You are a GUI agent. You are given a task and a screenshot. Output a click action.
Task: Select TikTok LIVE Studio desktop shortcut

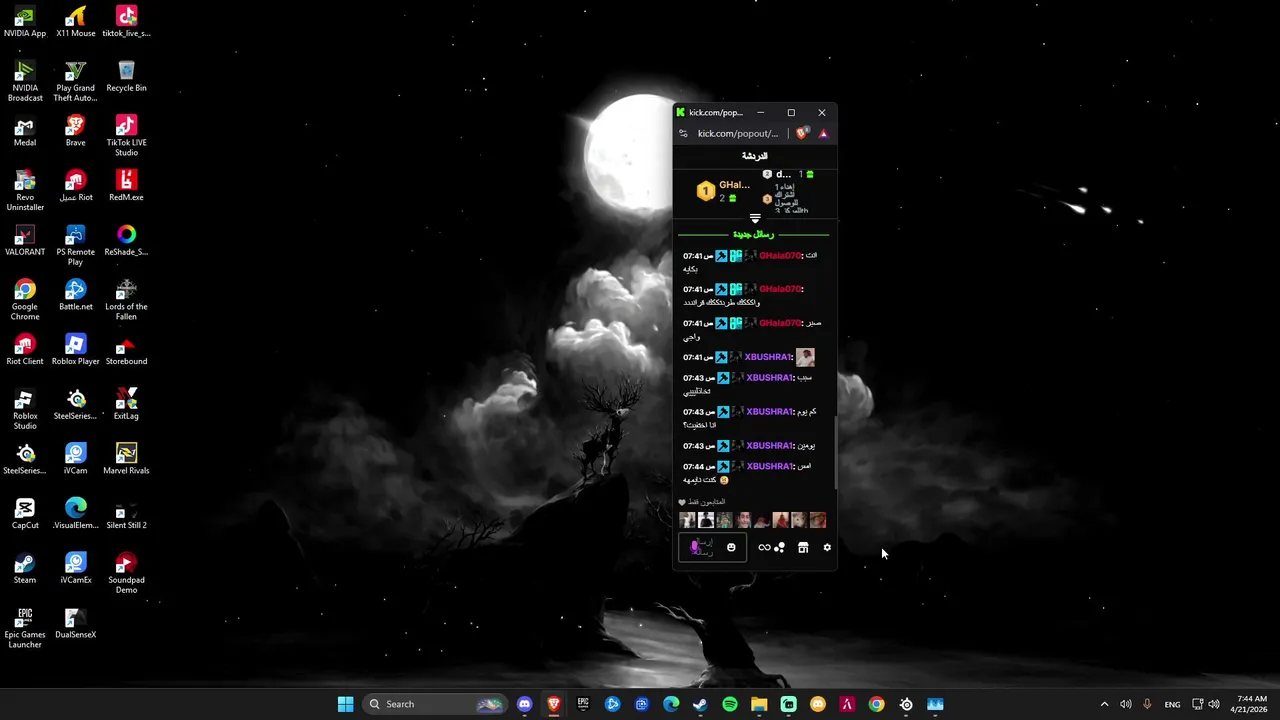[x=126, y=136]
